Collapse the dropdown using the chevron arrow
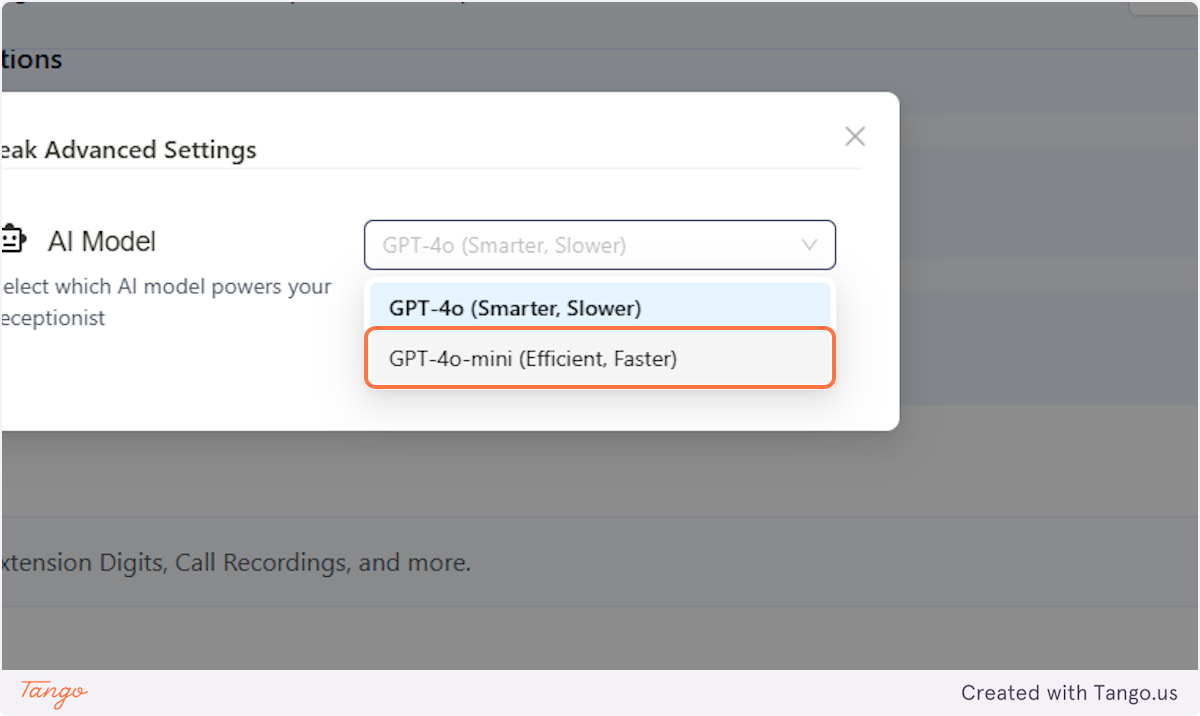Image resolution: width=1200 pixels, height=716 pixels. pyautogui.click(x=810, y=245)
